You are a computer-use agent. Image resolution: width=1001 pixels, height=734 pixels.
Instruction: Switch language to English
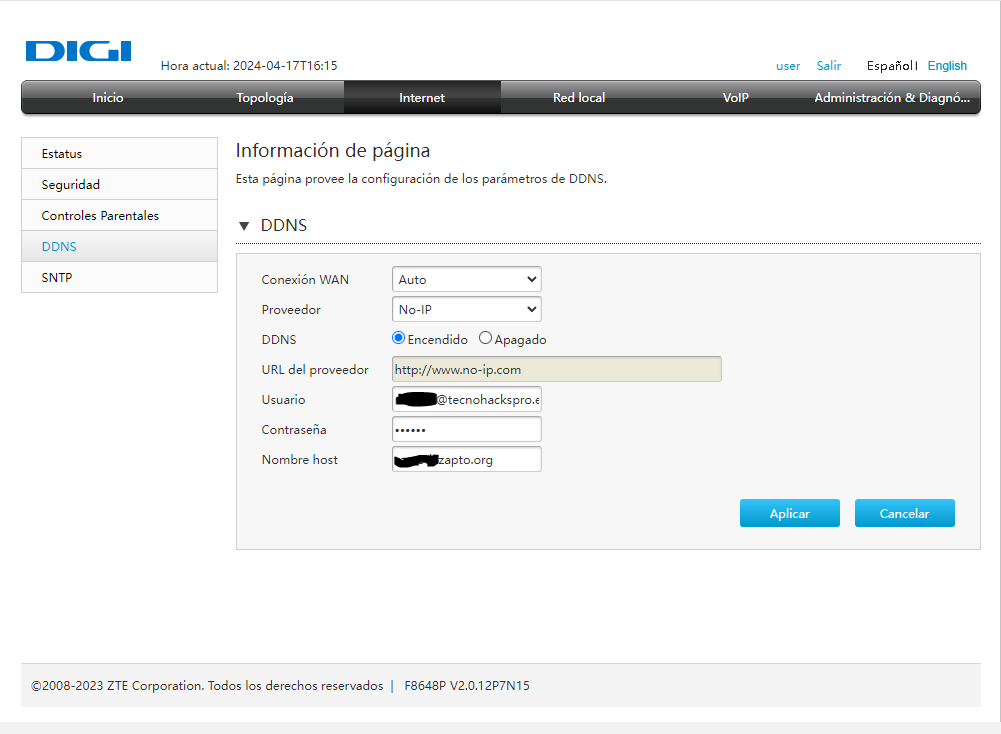coord(947,66)
